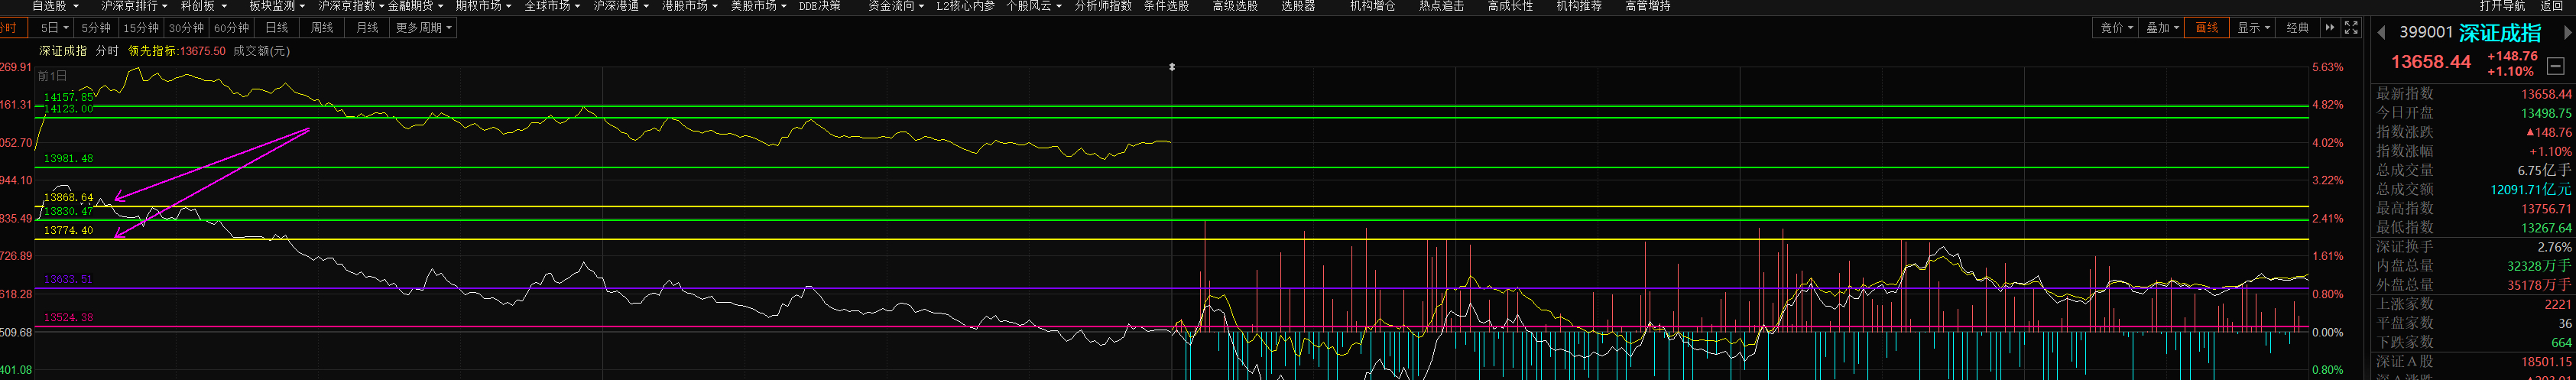2576x380 pixels.
Task: Open the 美股市场 menu
Action: (x=759, y=6)
